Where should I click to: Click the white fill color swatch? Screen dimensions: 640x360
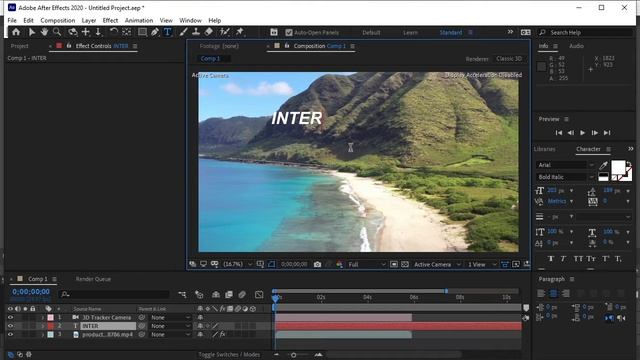[618, 167]
